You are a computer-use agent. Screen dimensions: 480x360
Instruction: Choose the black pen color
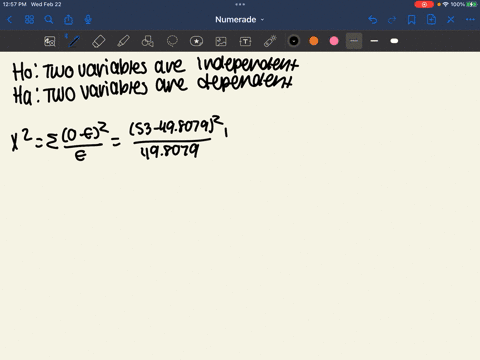click(x=294, y=41)
